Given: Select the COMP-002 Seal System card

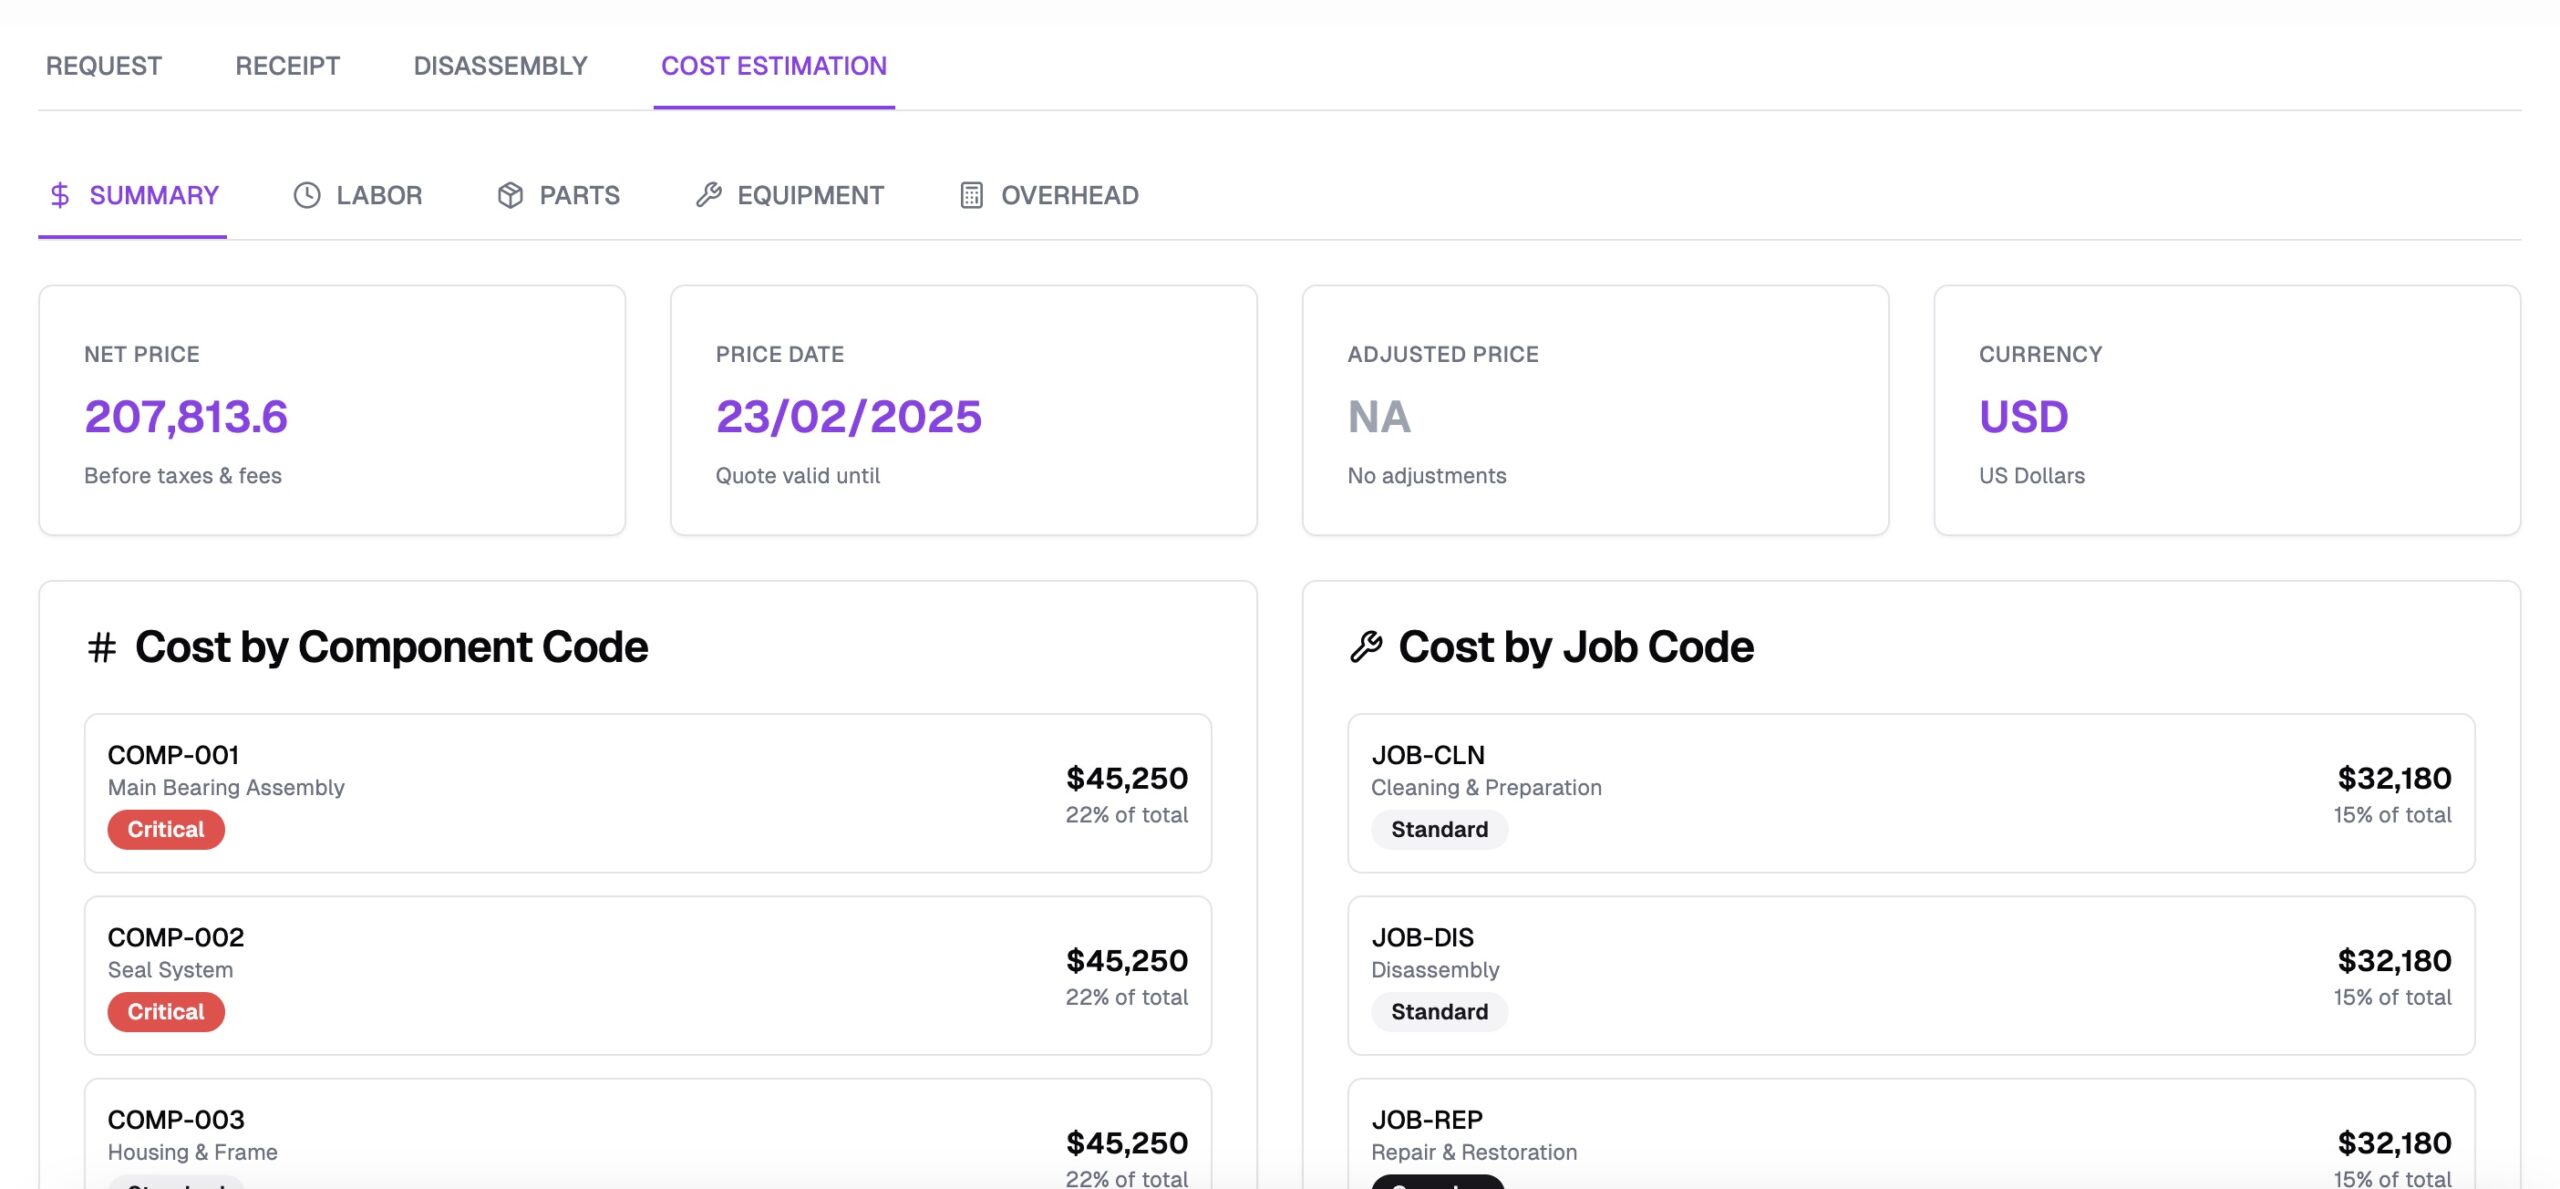Looking at the screenshot, I should click(648, 975).
